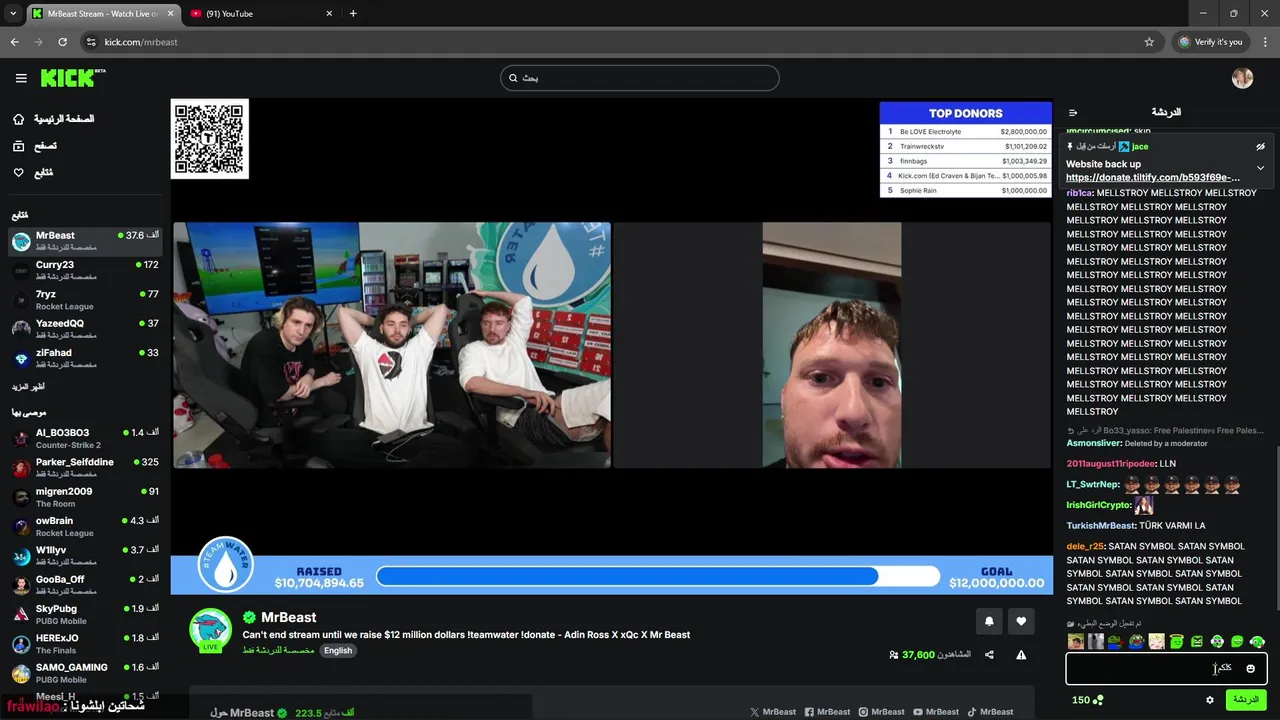Viewport: 1280px width, 720px height.
Task: Click the fundraising progress bar
Action: point(658,576)
